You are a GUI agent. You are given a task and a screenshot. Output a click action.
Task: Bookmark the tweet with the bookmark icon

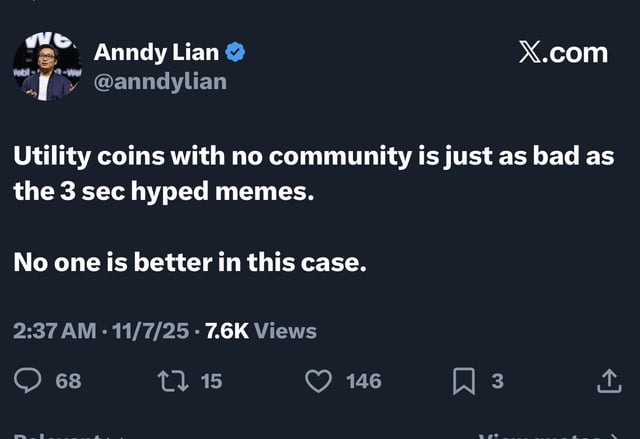pyautogui.click(x=464, y=381)
